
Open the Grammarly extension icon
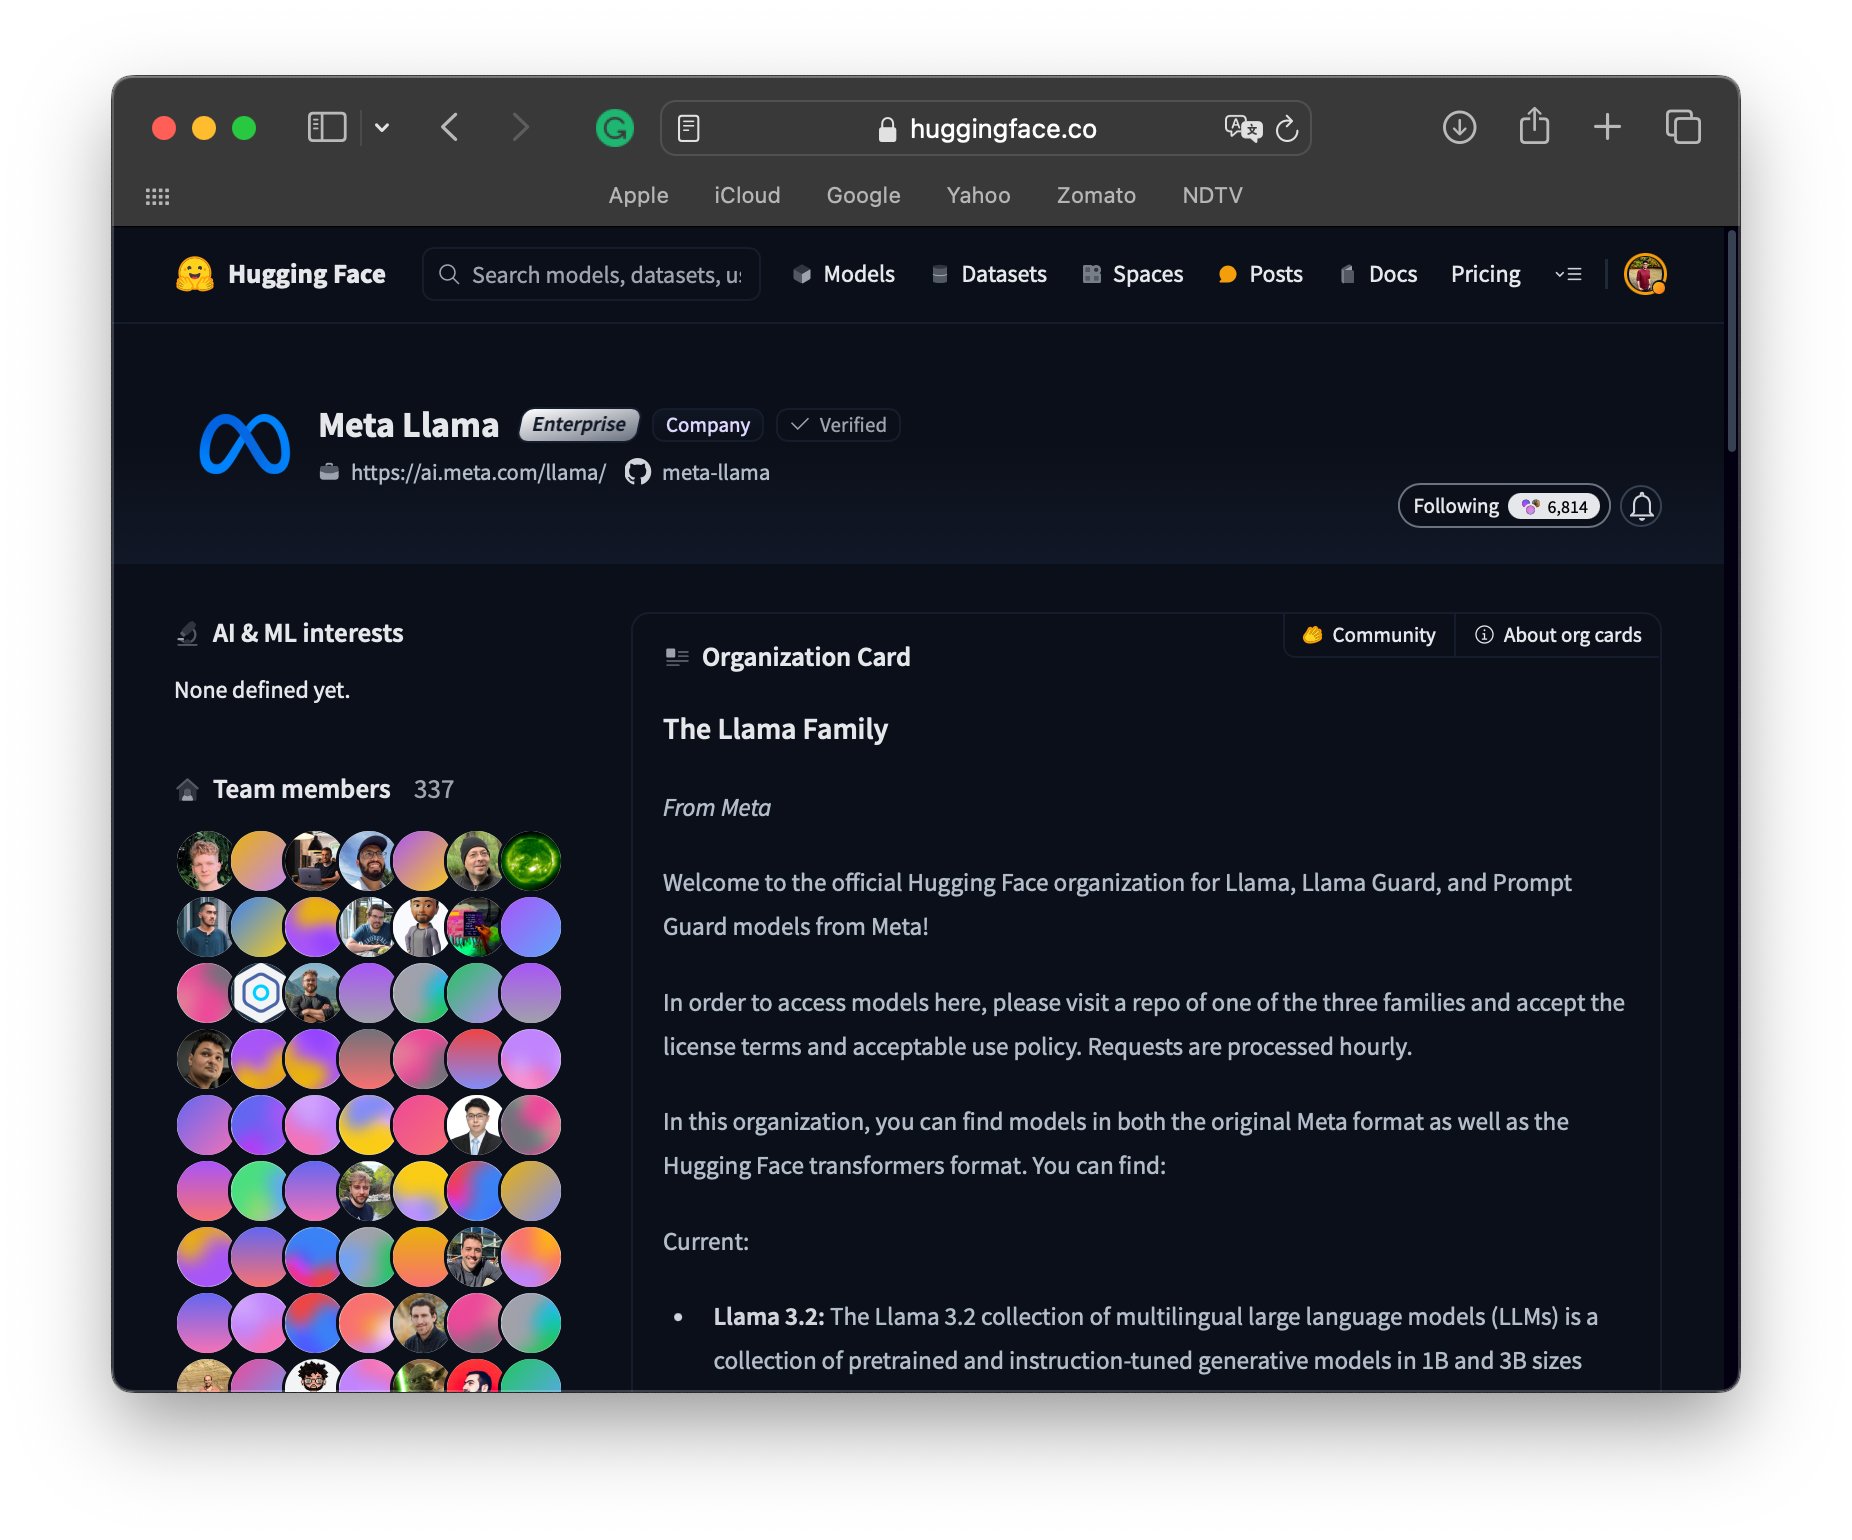coord(615,128)
